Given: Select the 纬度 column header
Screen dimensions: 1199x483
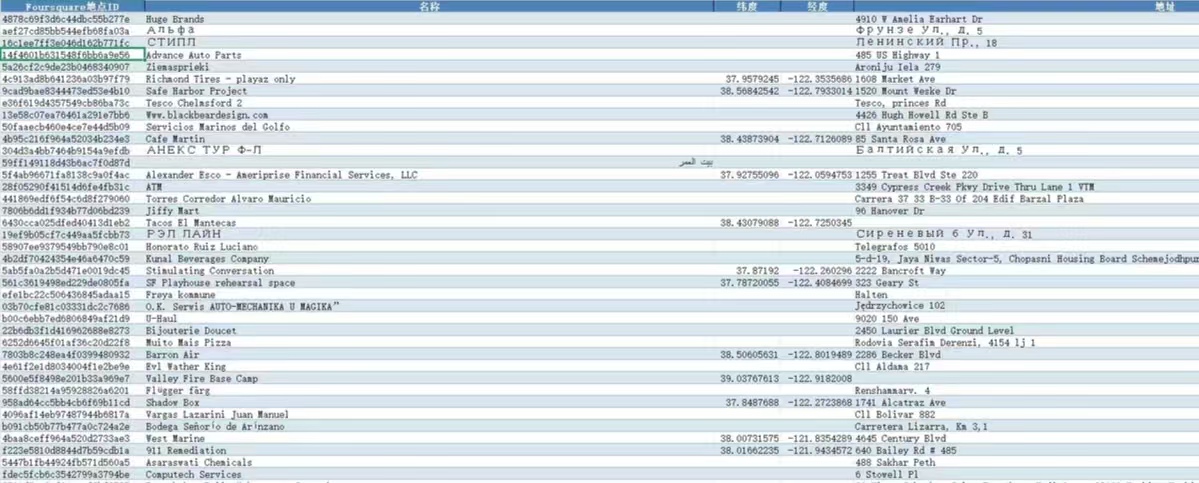Looking at the screenshot, I should 747,6.
